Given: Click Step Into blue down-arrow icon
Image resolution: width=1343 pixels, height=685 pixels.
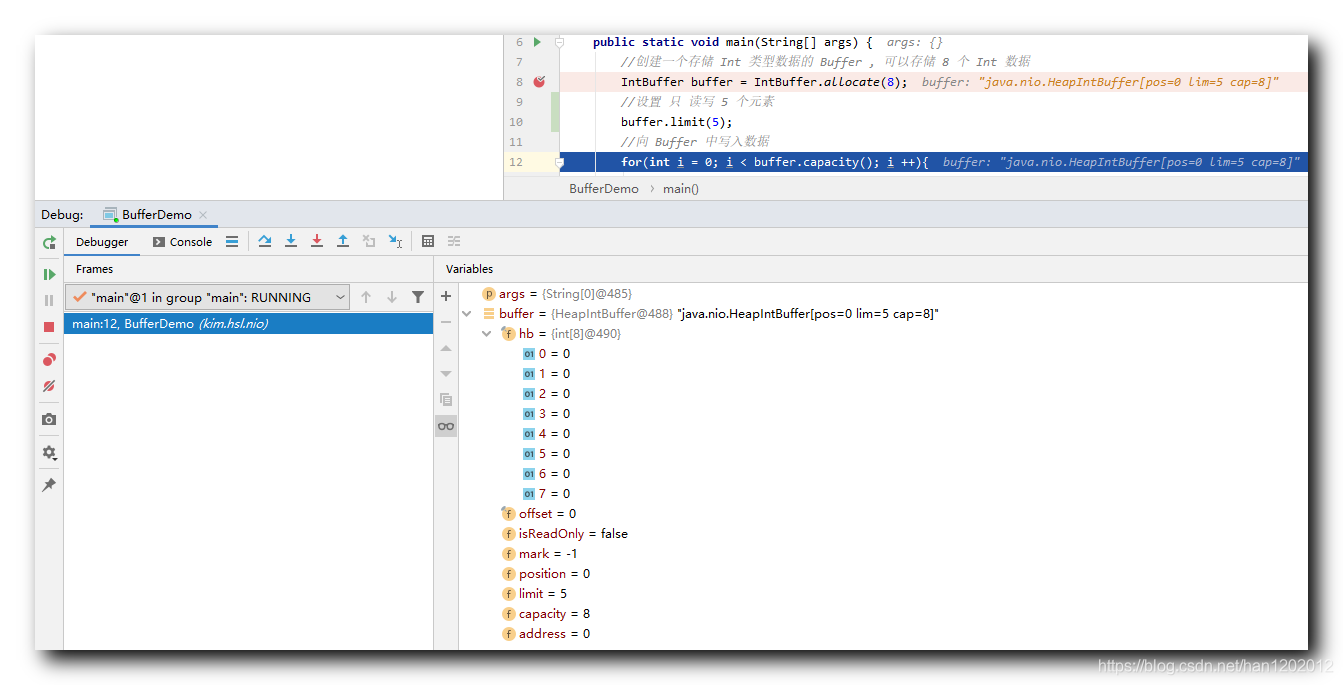Looking at the screenshot, I should pyautogui.click(x=291, y=241).
